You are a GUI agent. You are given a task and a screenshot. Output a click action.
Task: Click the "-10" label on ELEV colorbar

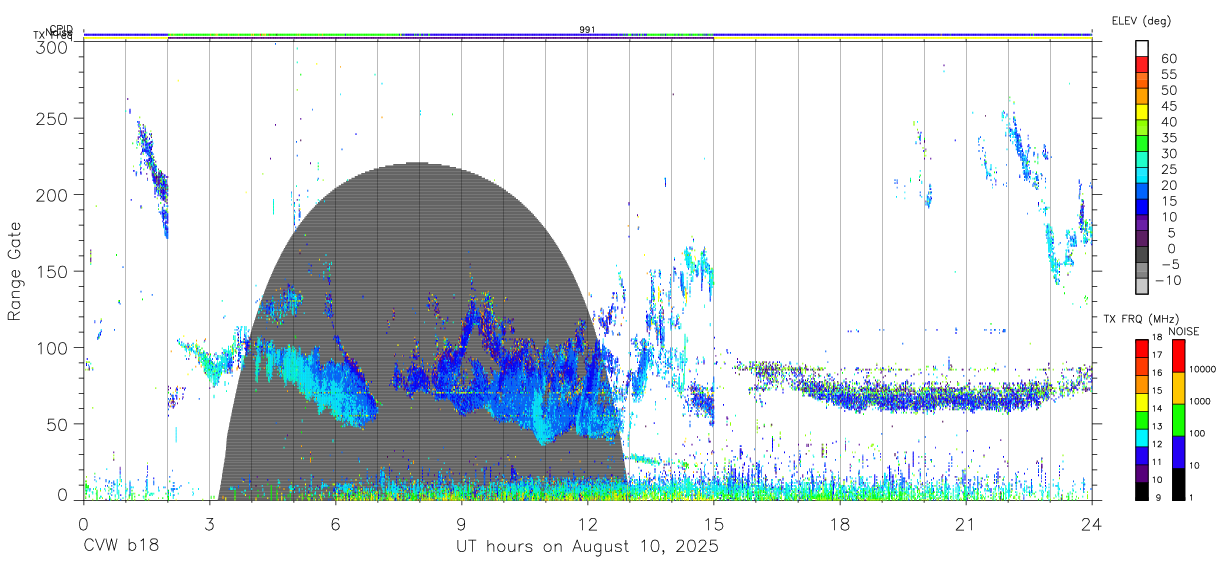click(x=1167, y=281)
